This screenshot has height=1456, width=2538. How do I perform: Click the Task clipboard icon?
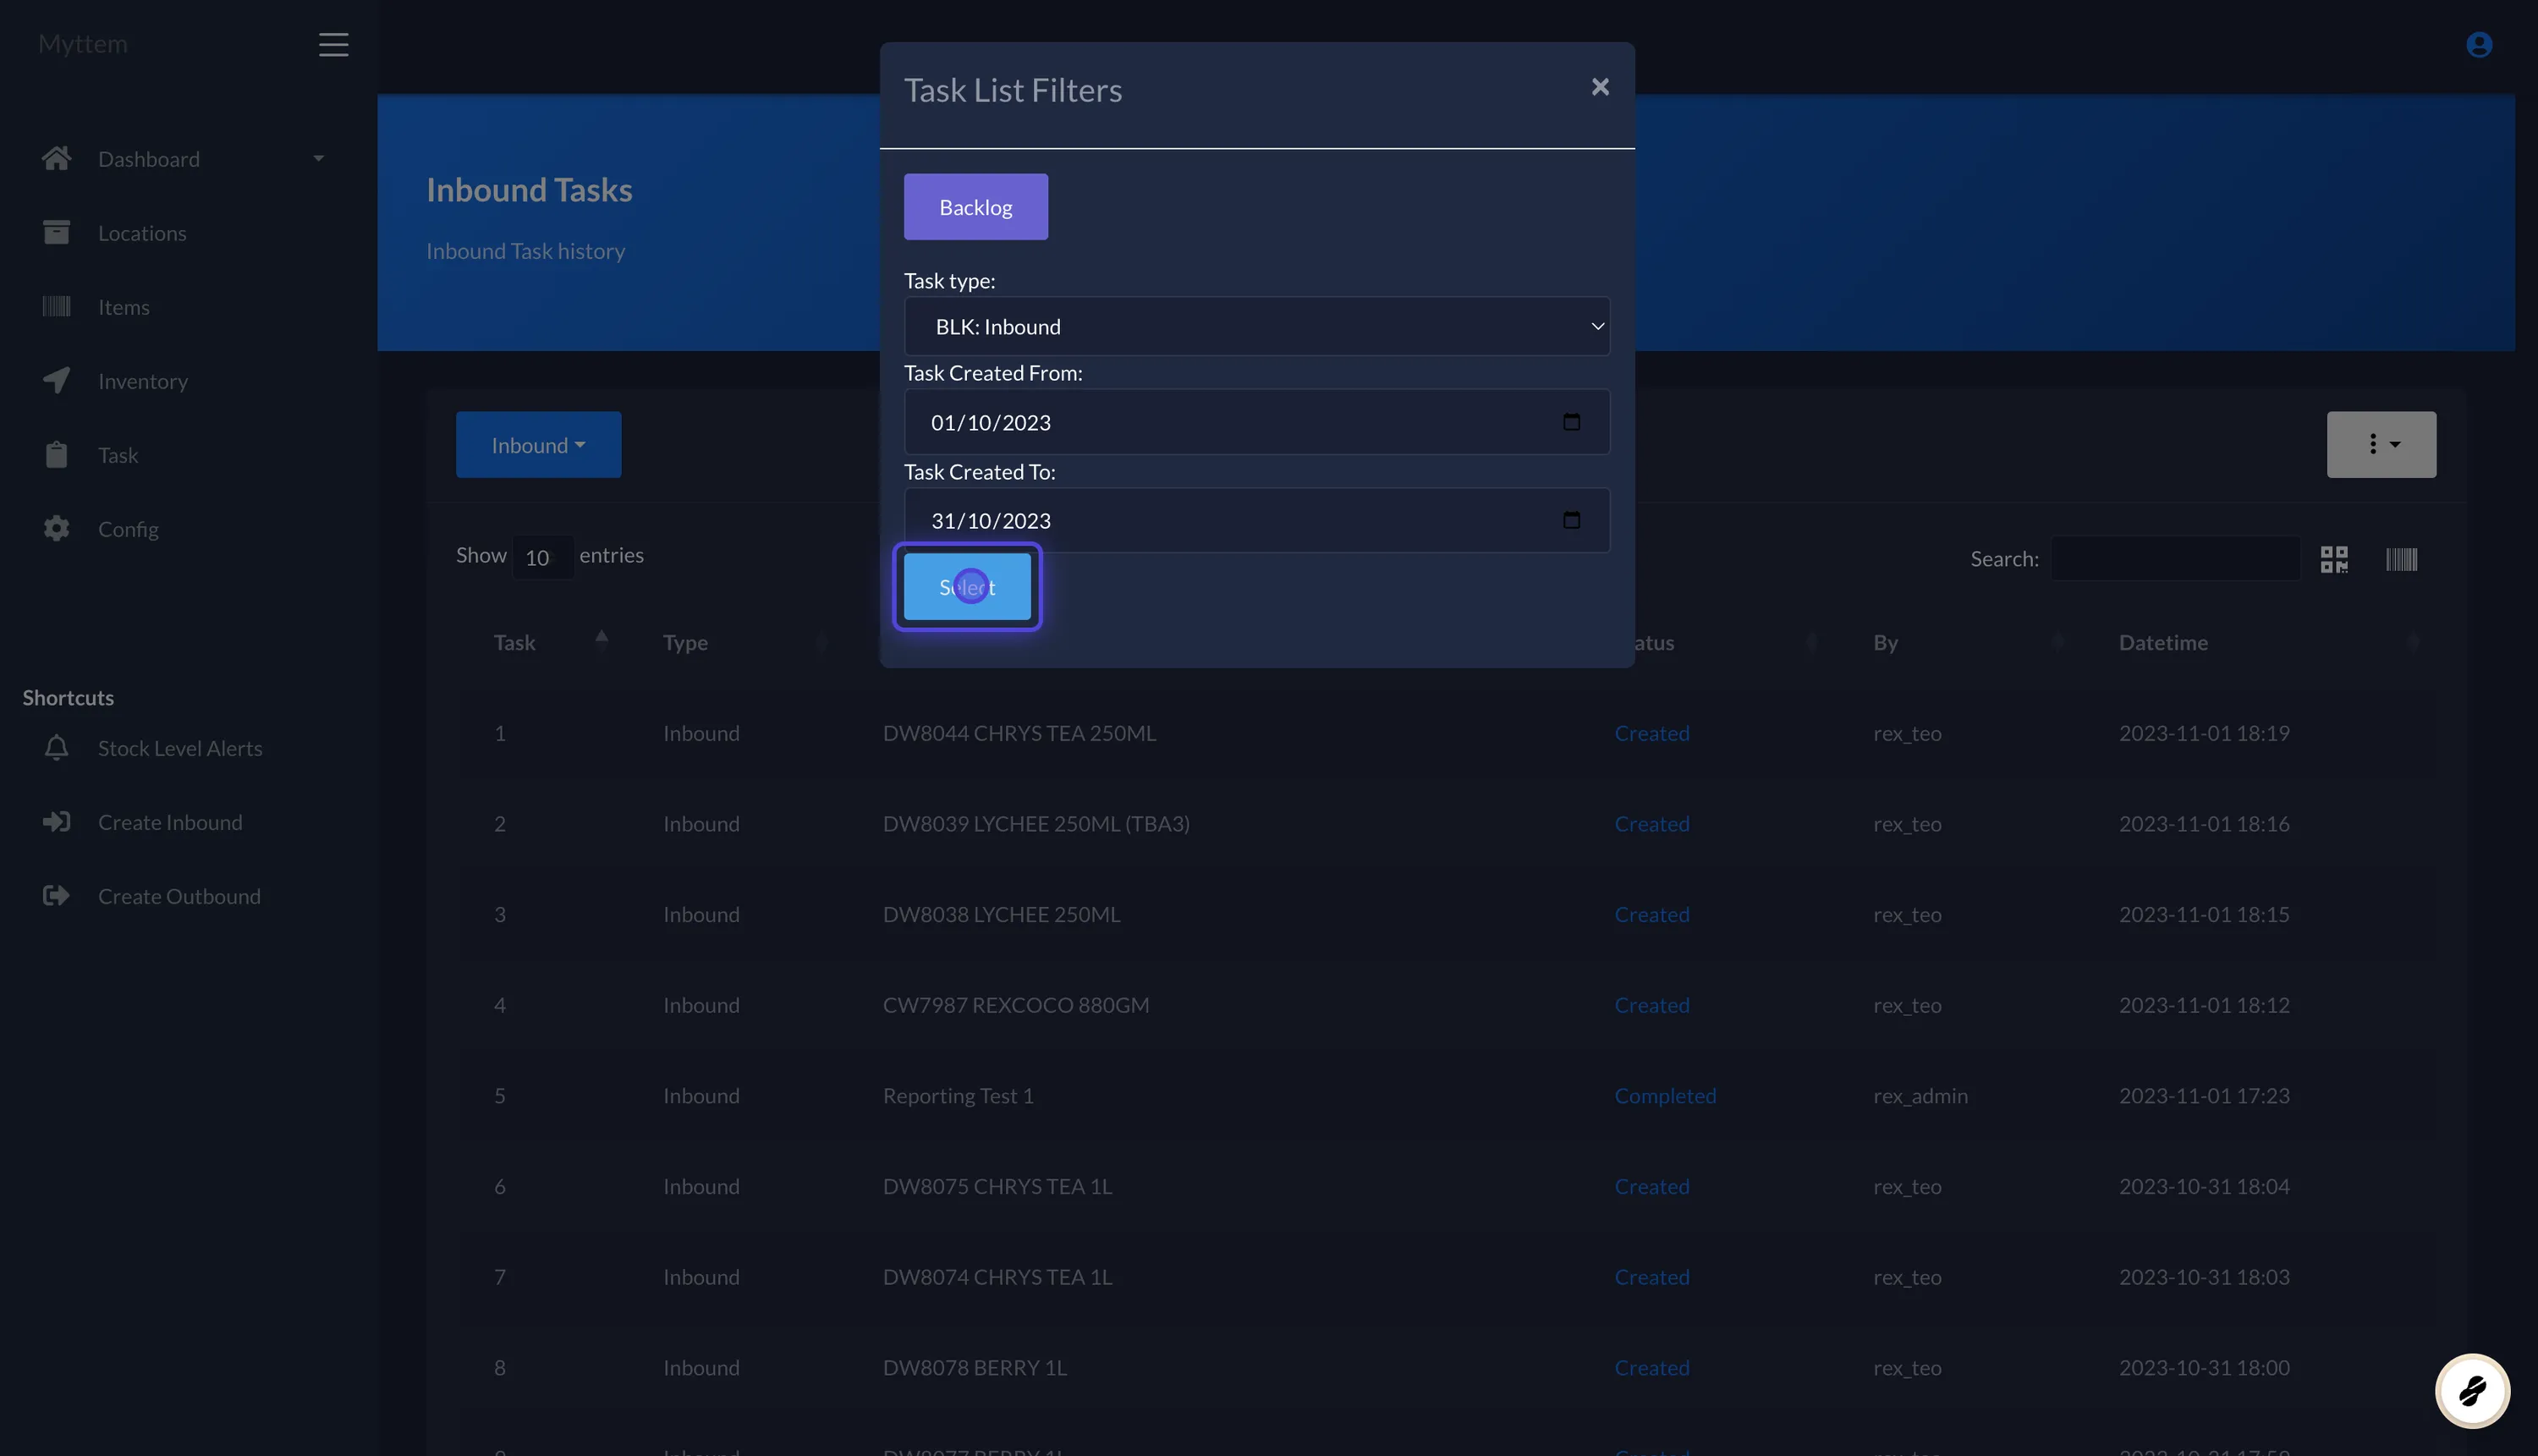click(56, 454)
